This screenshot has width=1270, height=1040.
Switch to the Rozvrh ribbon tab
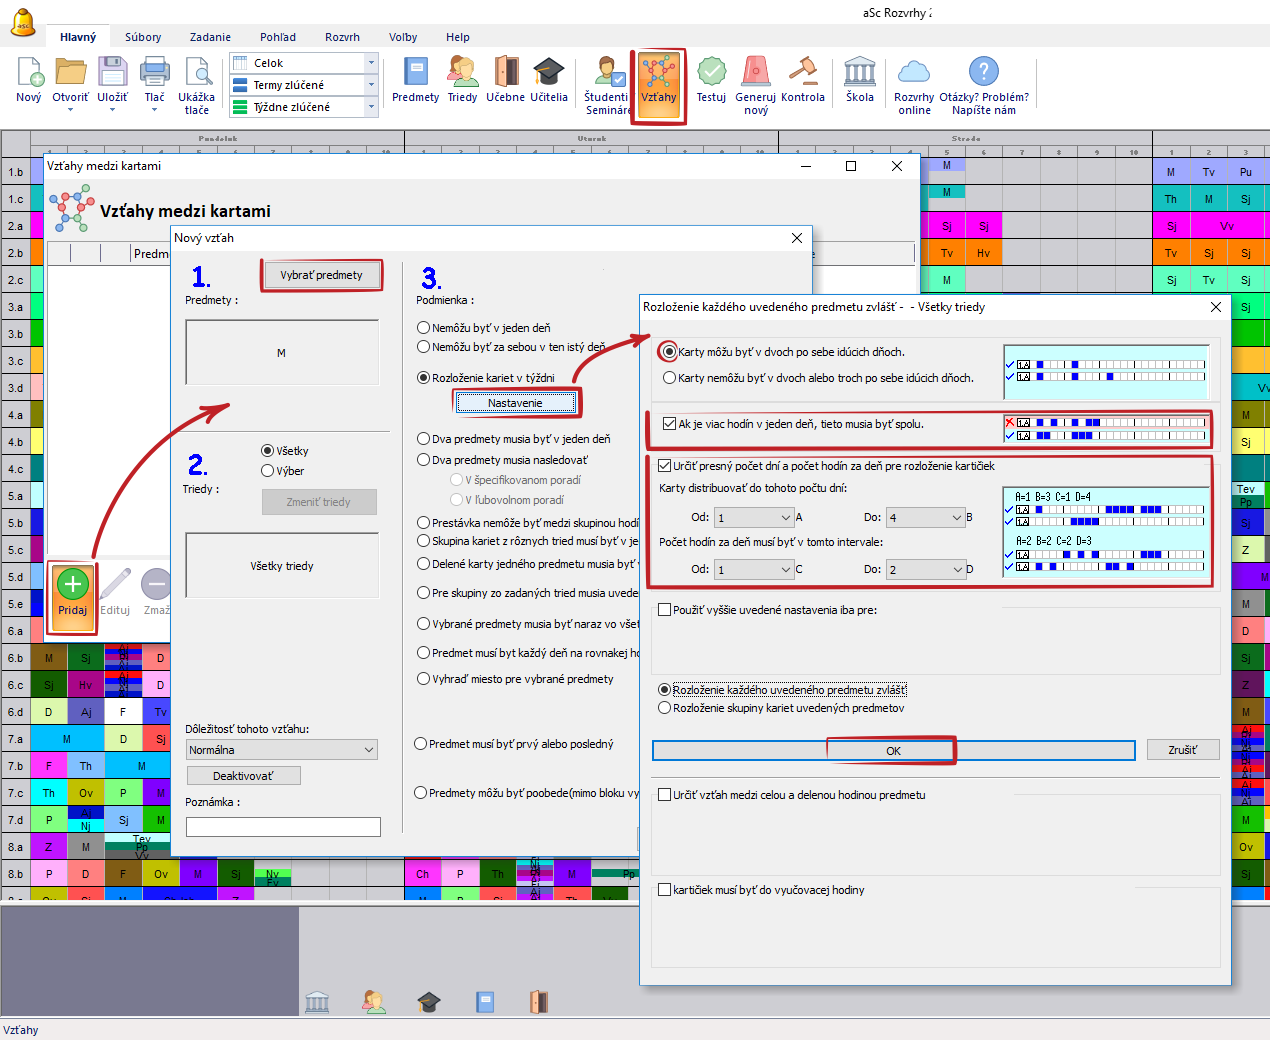[342, 37]
